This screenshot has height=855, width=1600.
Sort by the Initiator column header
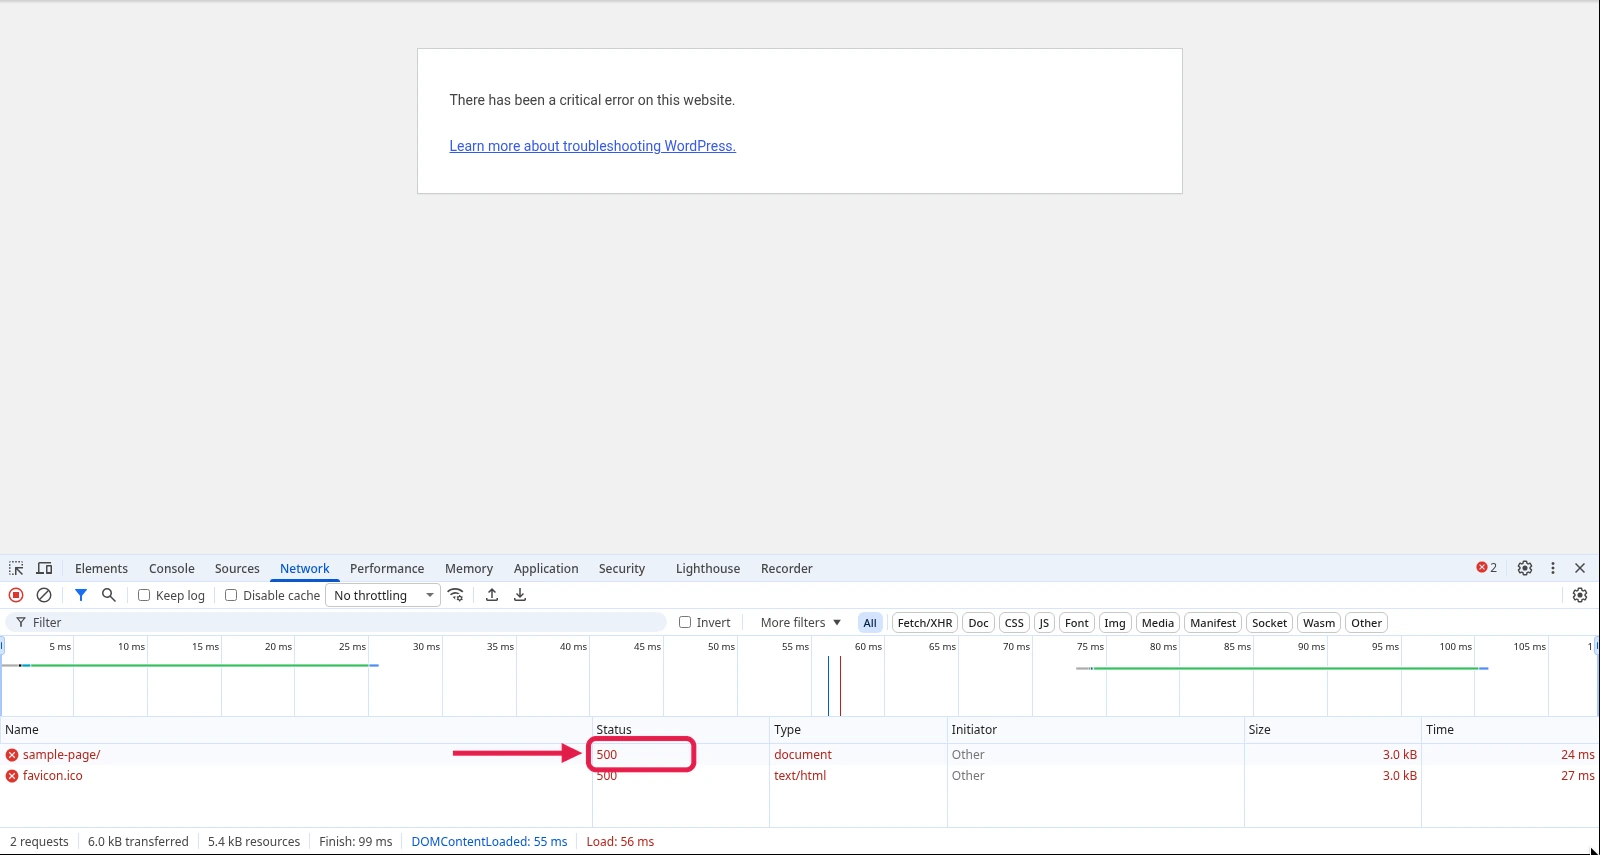coord(1096,730)
